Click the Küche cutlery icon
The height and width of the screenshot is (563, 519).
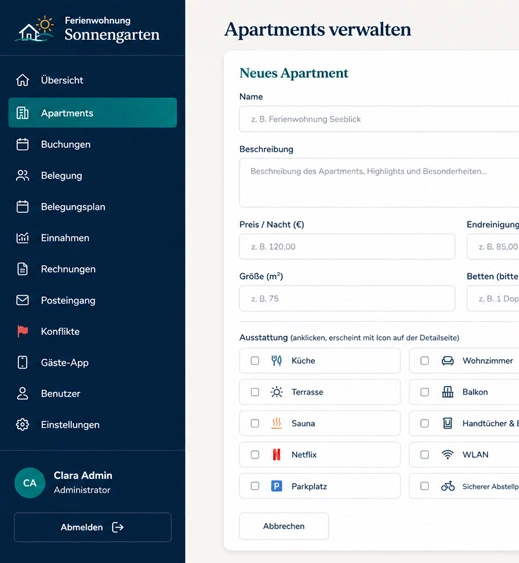pyautogui.click(x=276, y=360)
